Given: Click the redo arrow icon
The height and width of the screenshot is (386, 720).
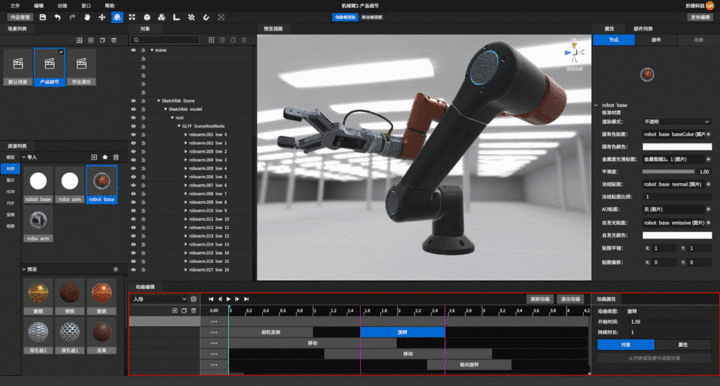Looking at the screenshot, I should pyautogui.click(x=72, y=17).
